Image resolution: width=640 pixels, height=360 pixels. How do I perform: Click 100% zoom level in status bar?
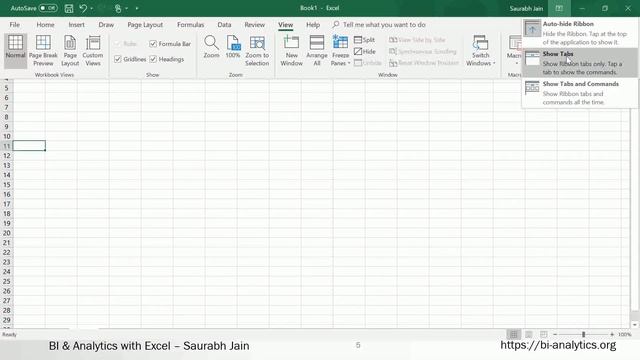(x=624, y=334)
